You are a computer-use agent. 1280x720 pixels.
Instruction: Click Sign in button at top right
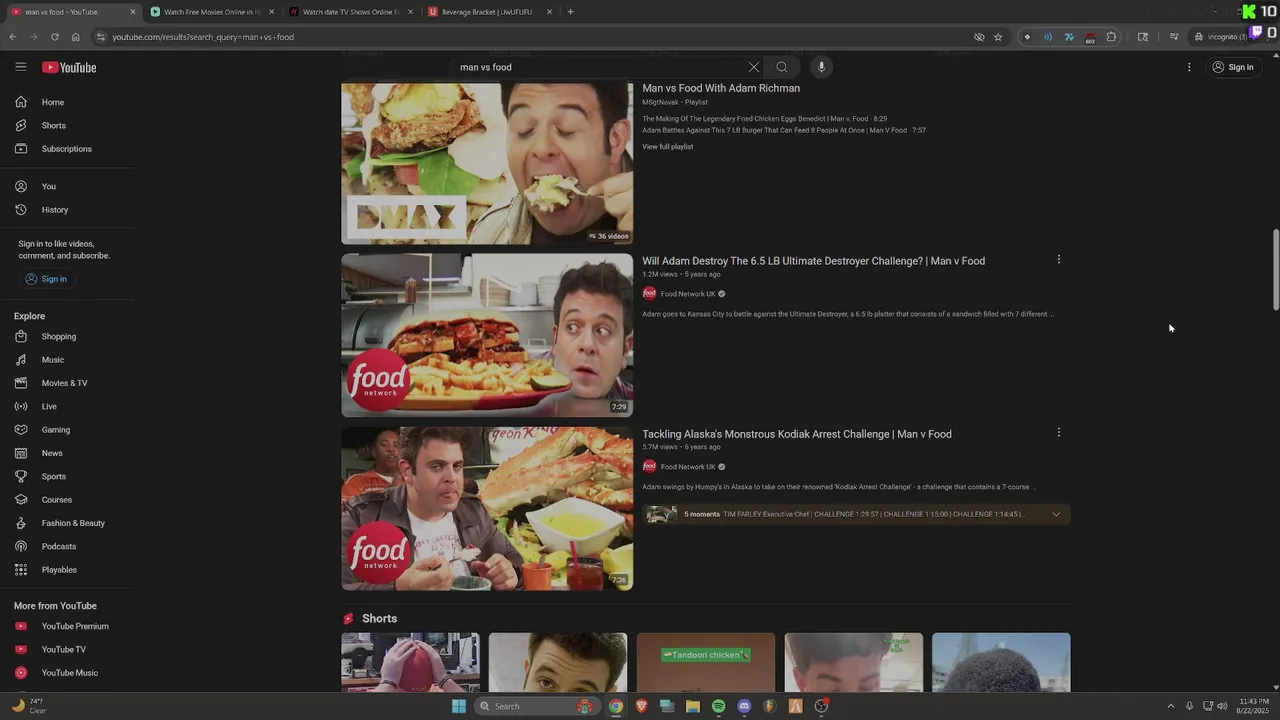(x=1233, y=67)
